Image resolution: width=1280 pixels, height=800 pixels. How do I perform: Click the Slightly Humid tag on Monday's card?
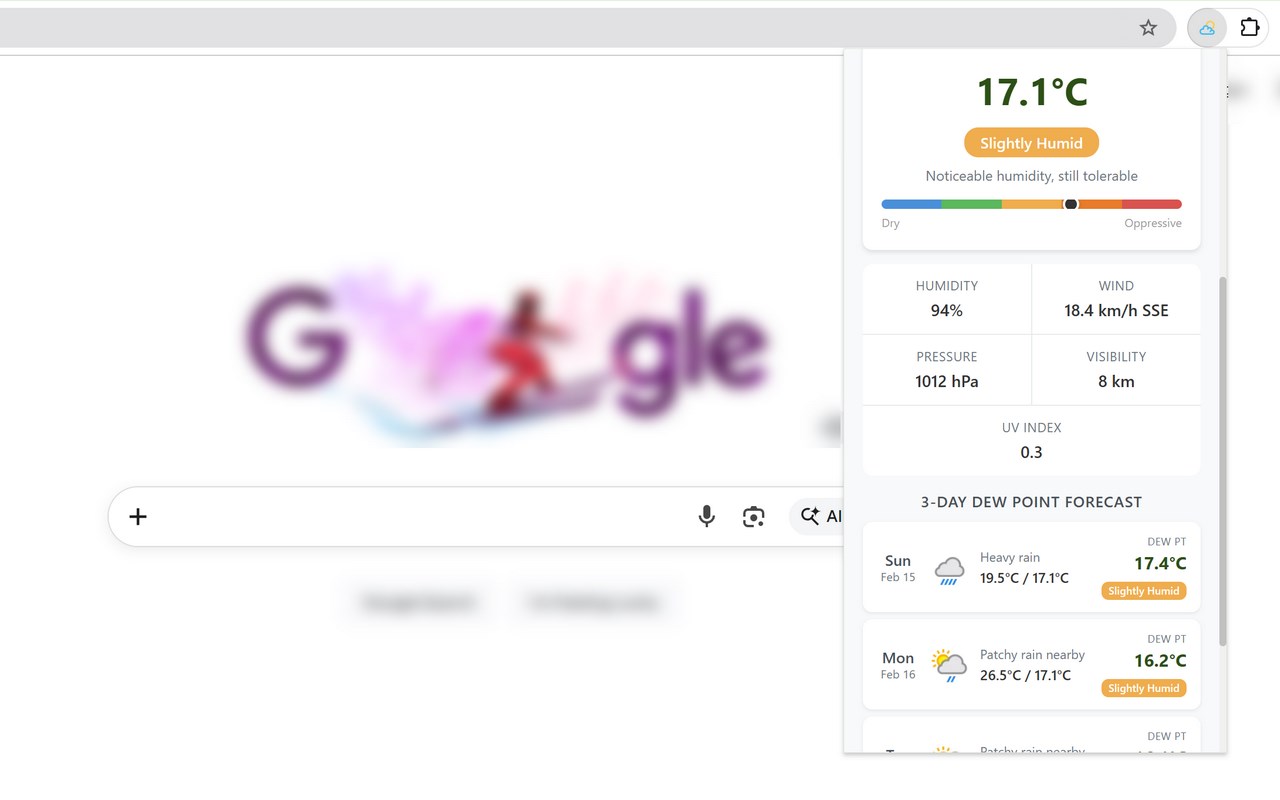point(1144,688)
